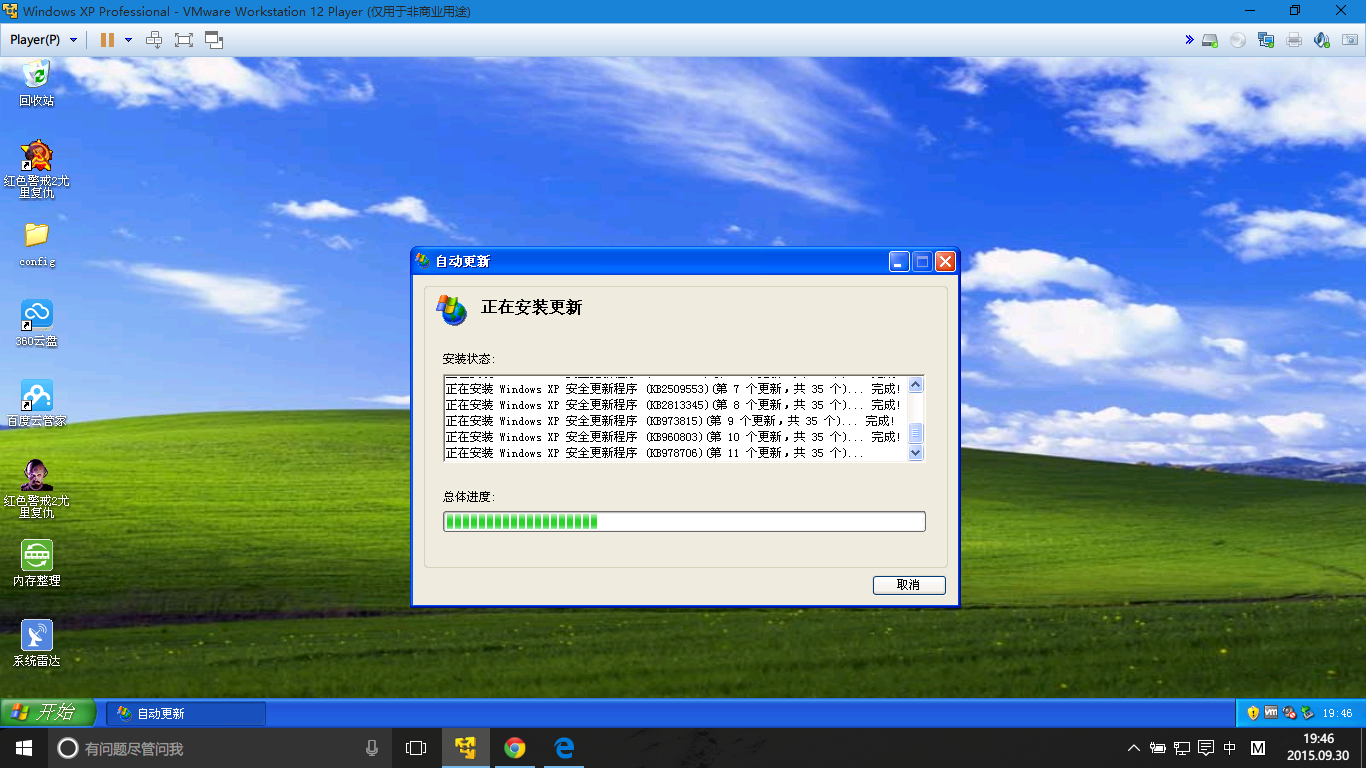The height and width of the screenshot is (768, 1366).
Task: Open the XP 开始 Start menu
Action: pyautogui.click(x=47, y=712)
